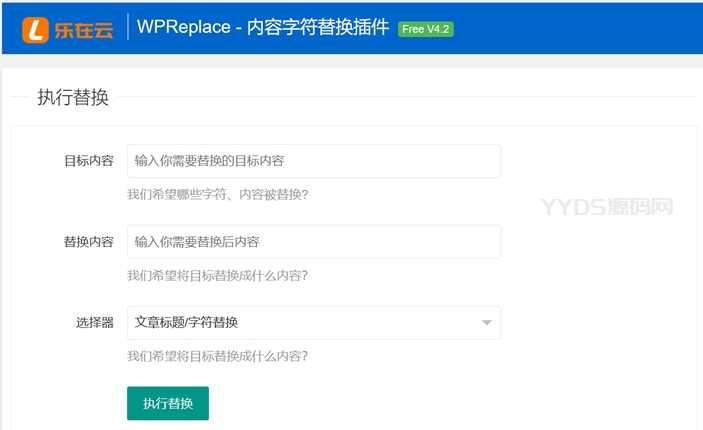Click the YYDS源码网 watermark
This screenshot has width=703, height=430.
pyautogui.click(x=606, y=207)
